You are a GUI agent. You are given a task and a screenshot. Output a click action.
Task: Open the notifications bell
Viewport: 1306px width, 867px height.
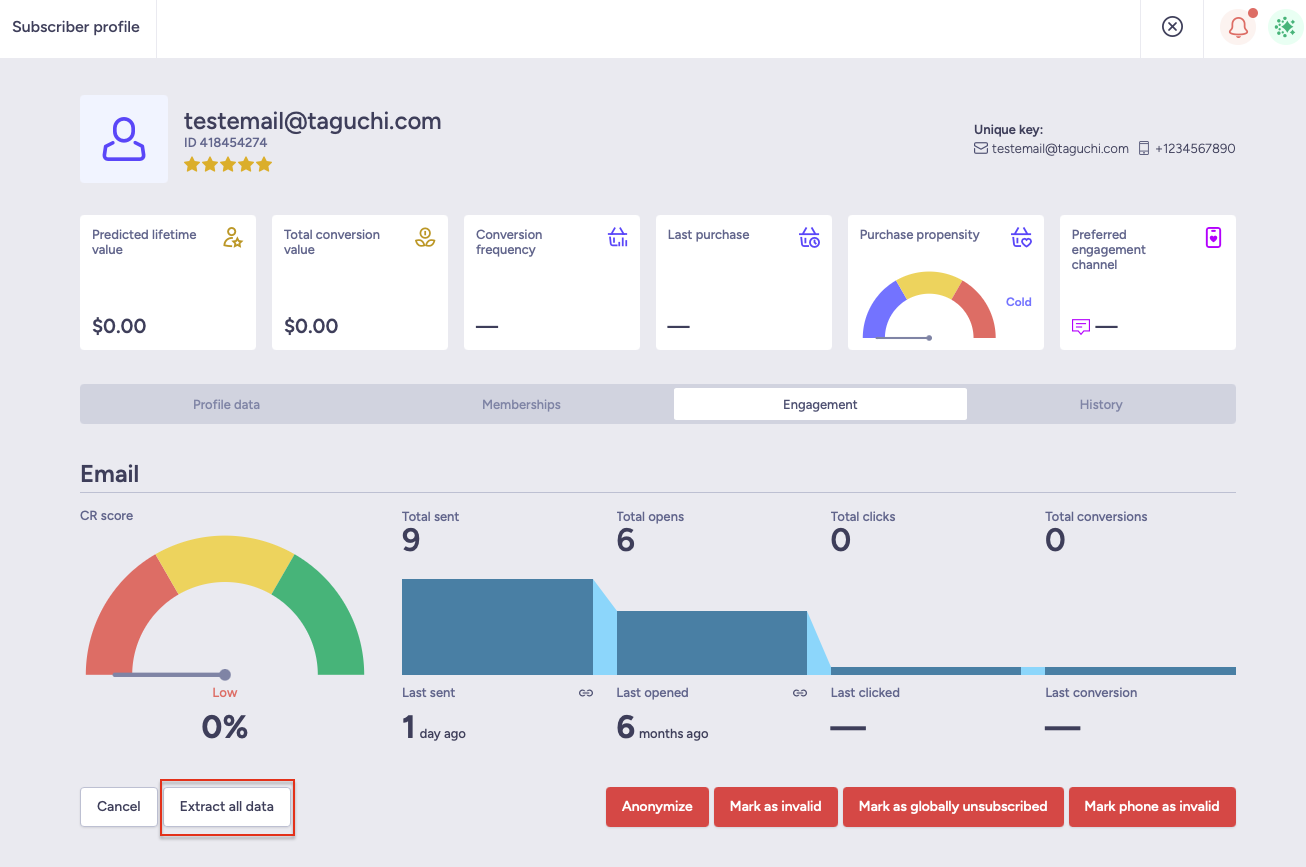tap(1238, 27)
